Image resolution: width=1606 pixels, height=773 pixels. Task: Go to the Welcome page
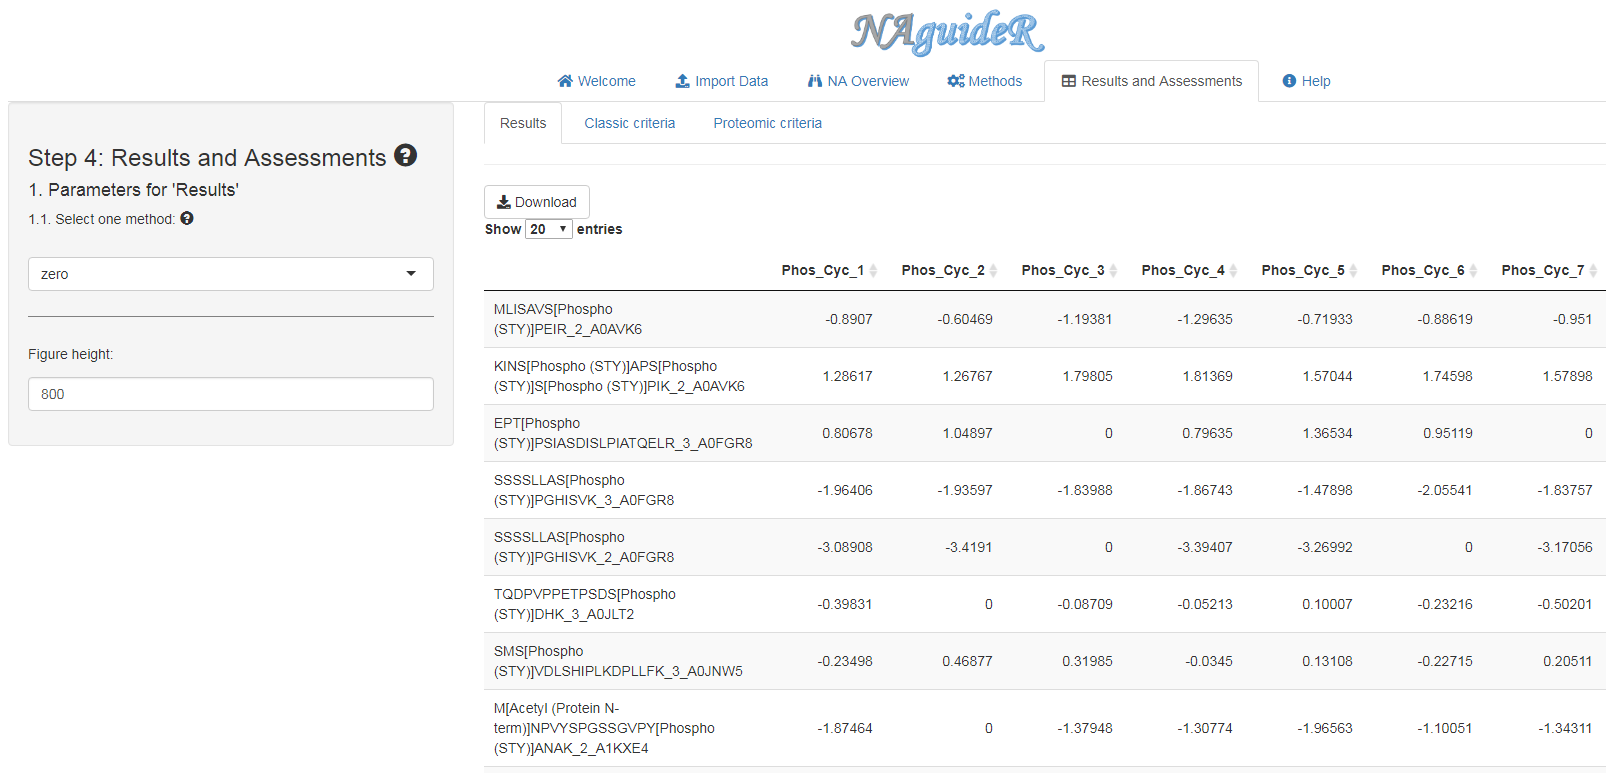coord(596,81)
